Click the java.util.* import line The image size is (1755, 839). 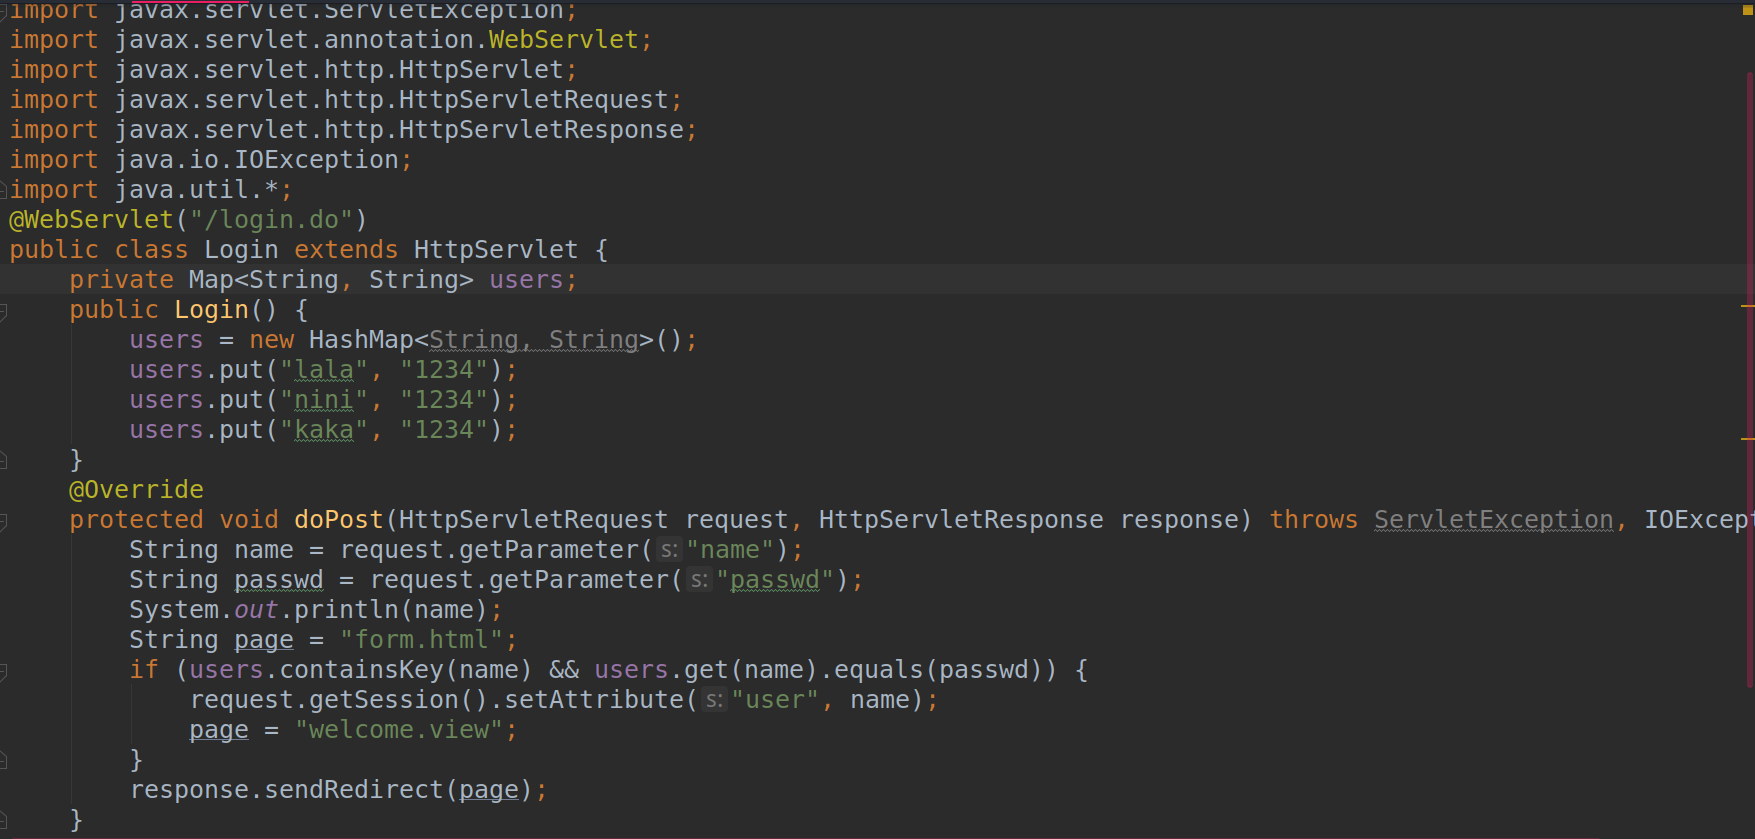(x=151, y=190)
